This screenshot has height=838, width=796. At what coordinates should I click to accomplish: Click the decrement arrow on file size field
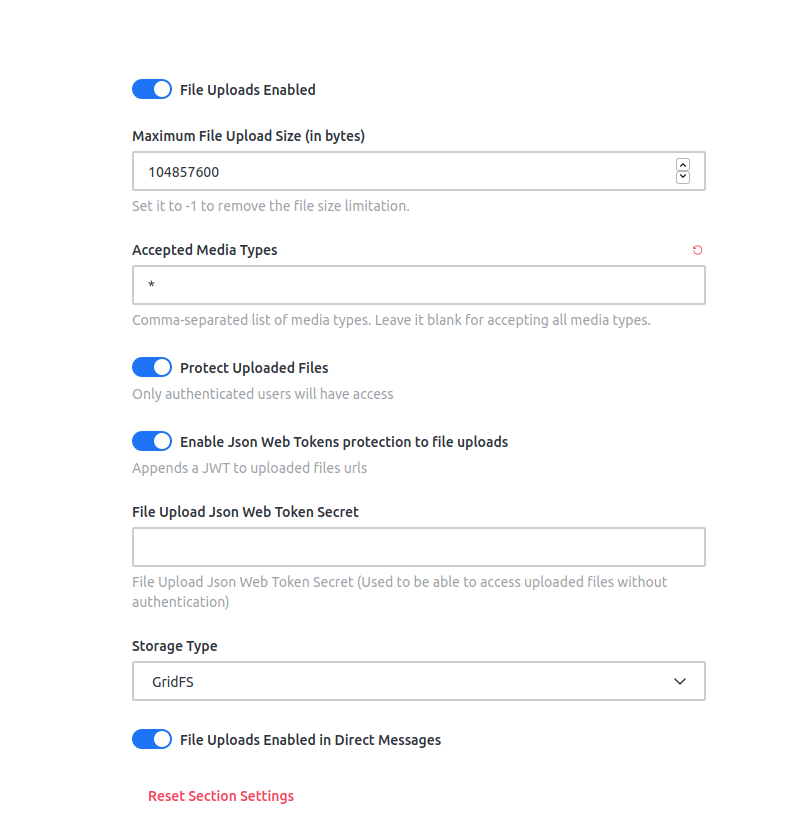pos(683,177)
